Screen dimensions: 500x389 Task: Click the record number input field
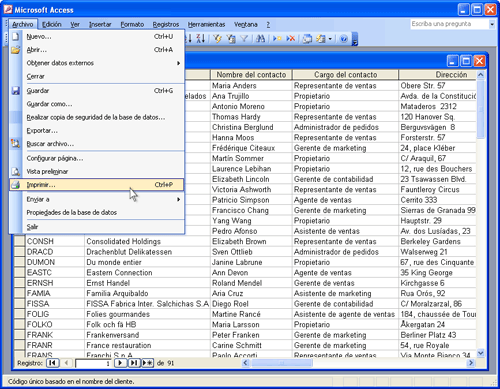[93, 363]
